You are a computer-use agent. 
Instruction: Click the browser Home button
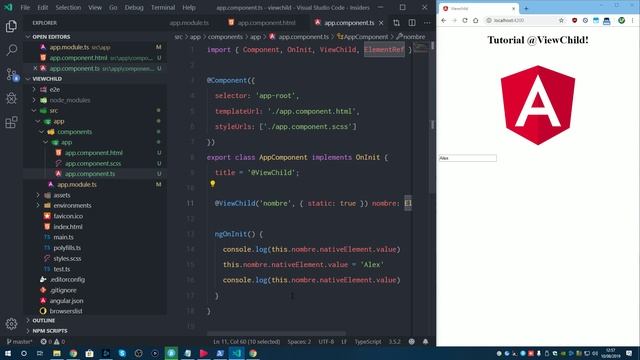(x=476, y=20)
